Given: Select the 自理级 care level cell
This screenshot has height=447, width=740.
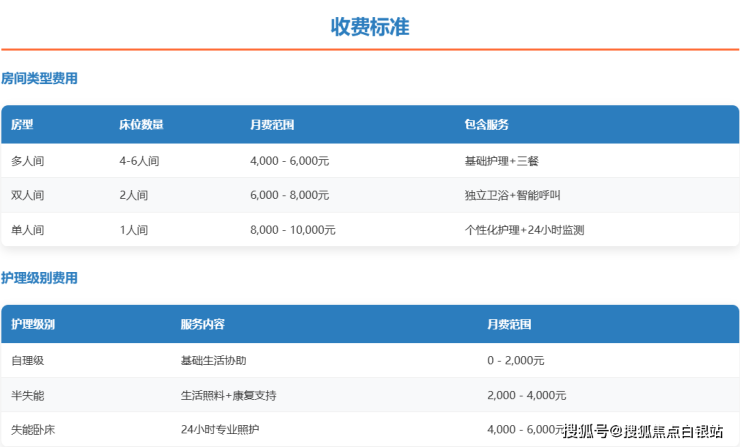Looking at the screenshot, I should click(28, 360).
